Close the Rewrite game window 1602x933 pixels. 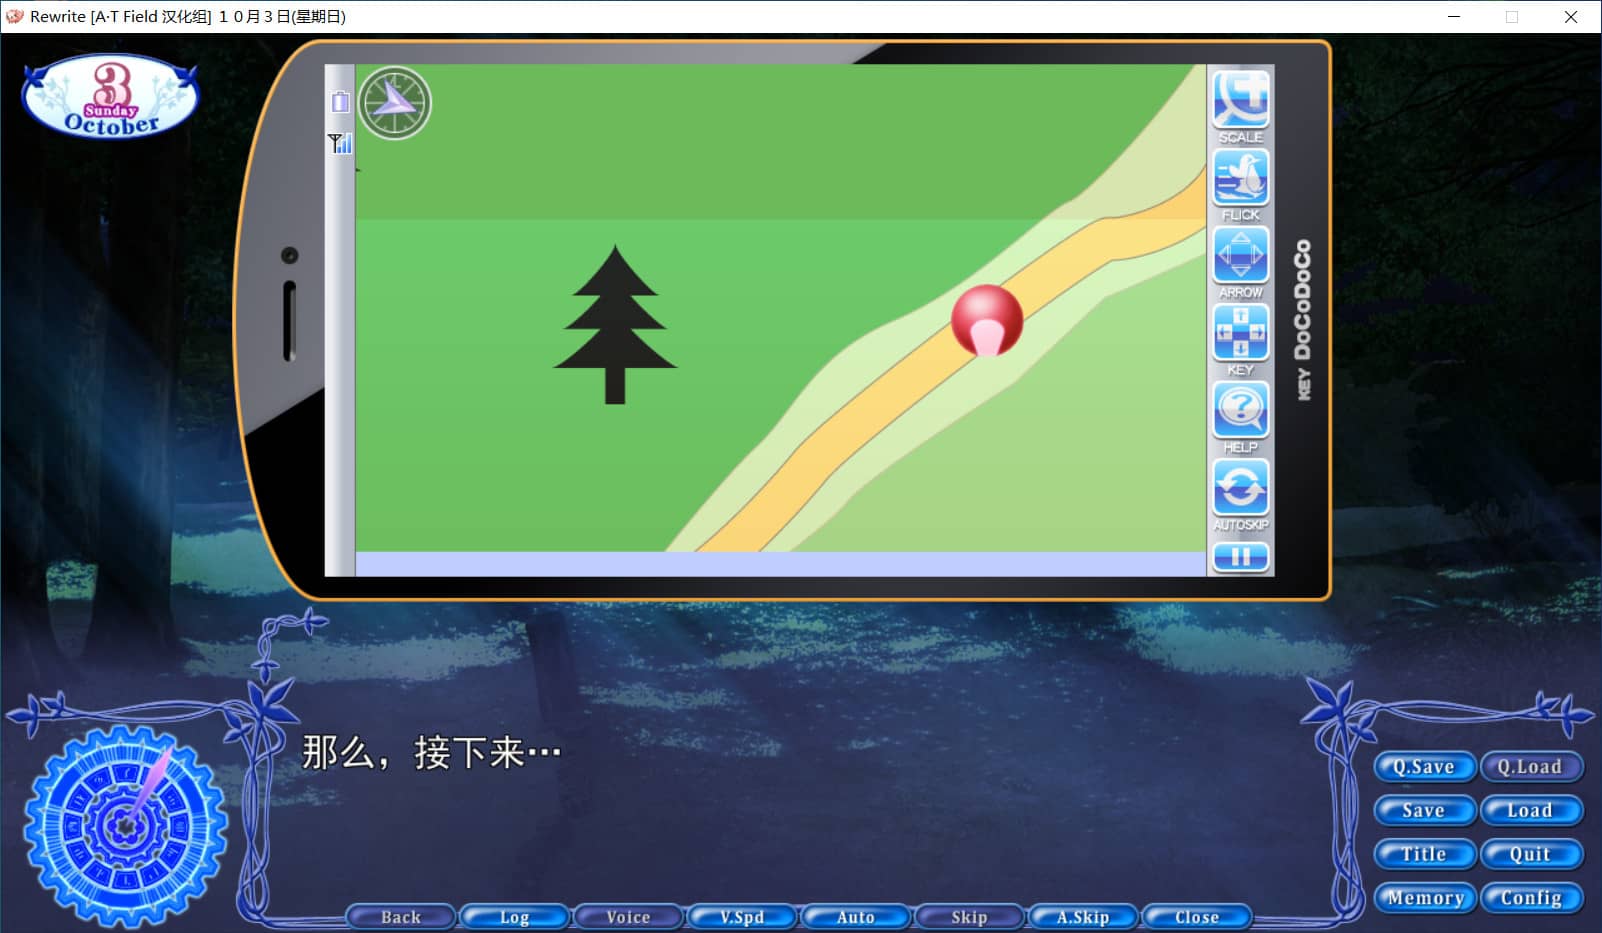click(1571, 17)
